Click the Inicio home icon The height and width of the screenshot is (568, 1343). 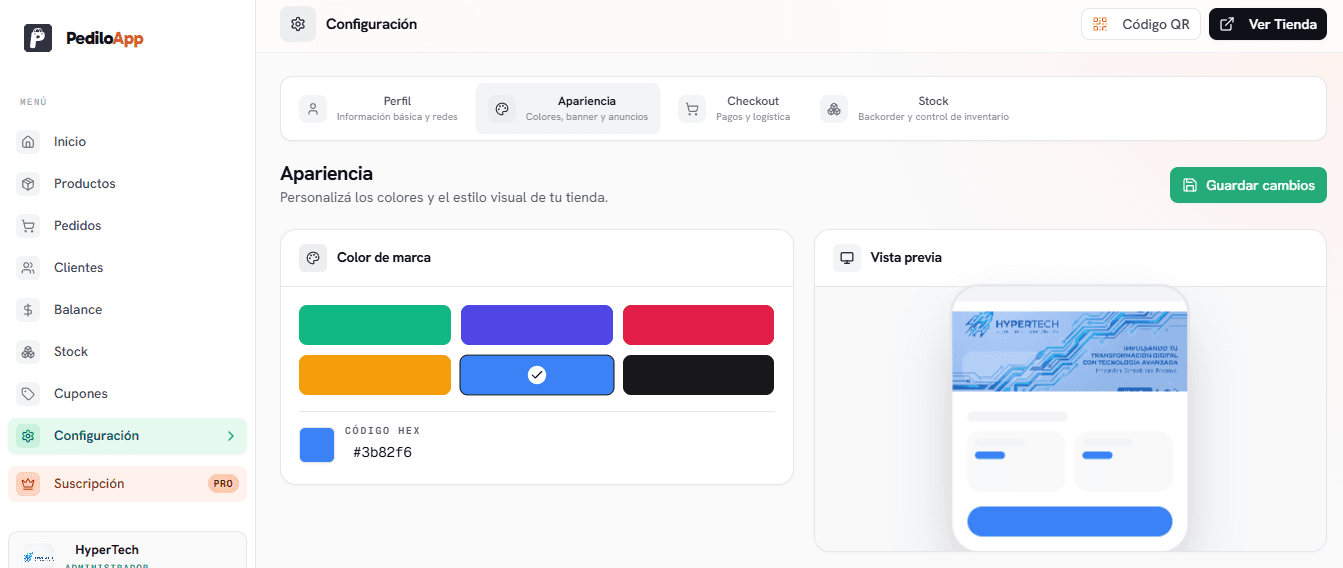[x=28, y=142]
